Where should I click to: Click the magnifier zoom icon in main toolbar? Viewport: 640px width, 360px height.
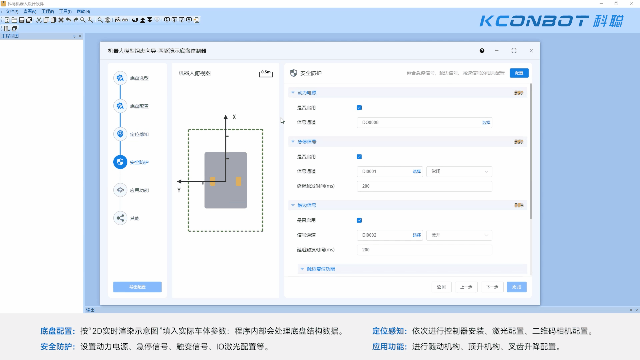(82, 20)
